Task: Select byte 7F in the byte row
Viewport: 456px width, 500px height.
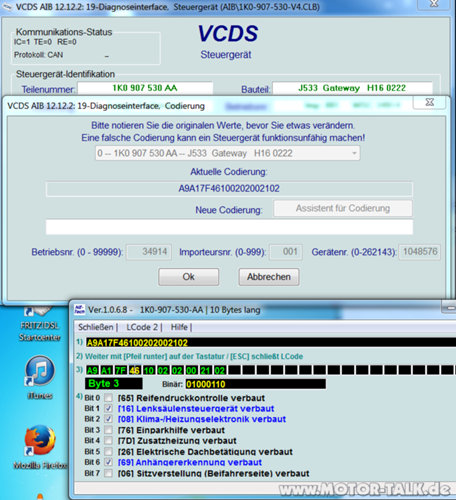Action: (121, 370)
